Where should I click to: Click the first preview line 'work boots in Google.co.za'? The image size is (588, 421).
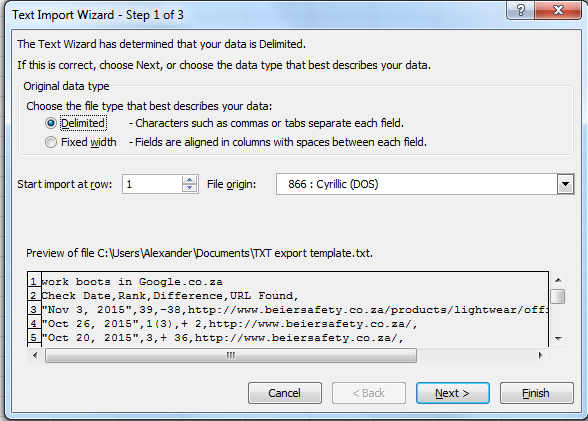132,282
